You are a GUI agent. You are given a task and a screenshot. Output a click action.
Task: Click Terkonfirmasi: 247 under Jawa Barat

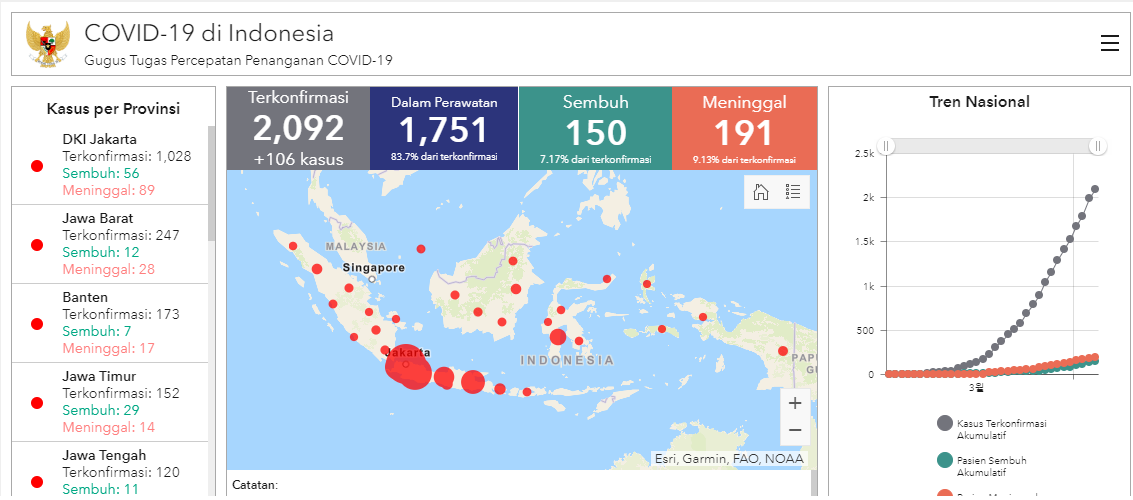click(121, 235)
